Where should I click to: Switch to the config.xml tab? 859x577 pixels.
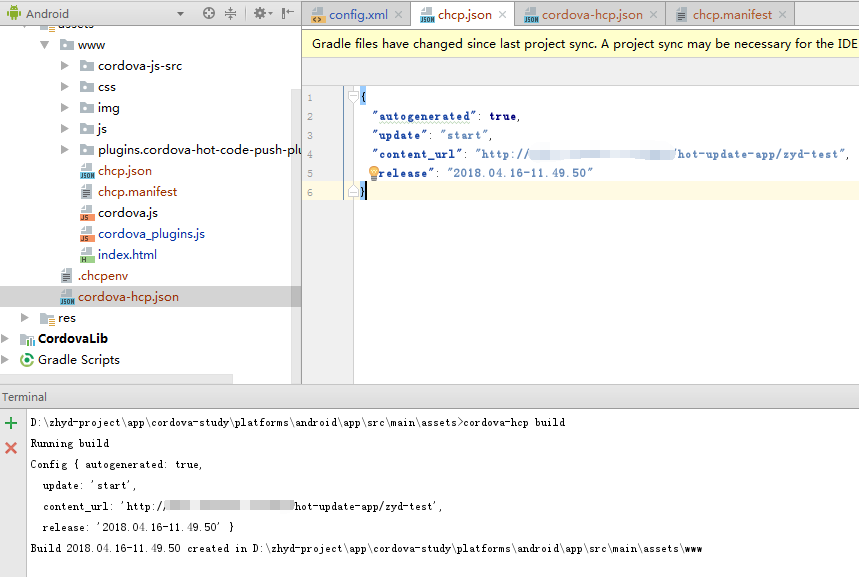[x=357, y=15]
